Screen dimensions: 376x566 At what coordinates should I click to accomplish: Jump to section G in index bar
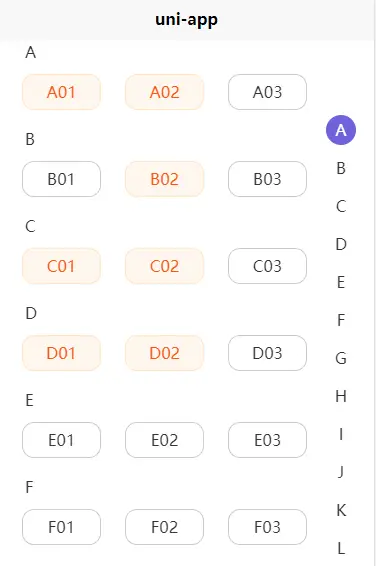(x=341, y=358)
